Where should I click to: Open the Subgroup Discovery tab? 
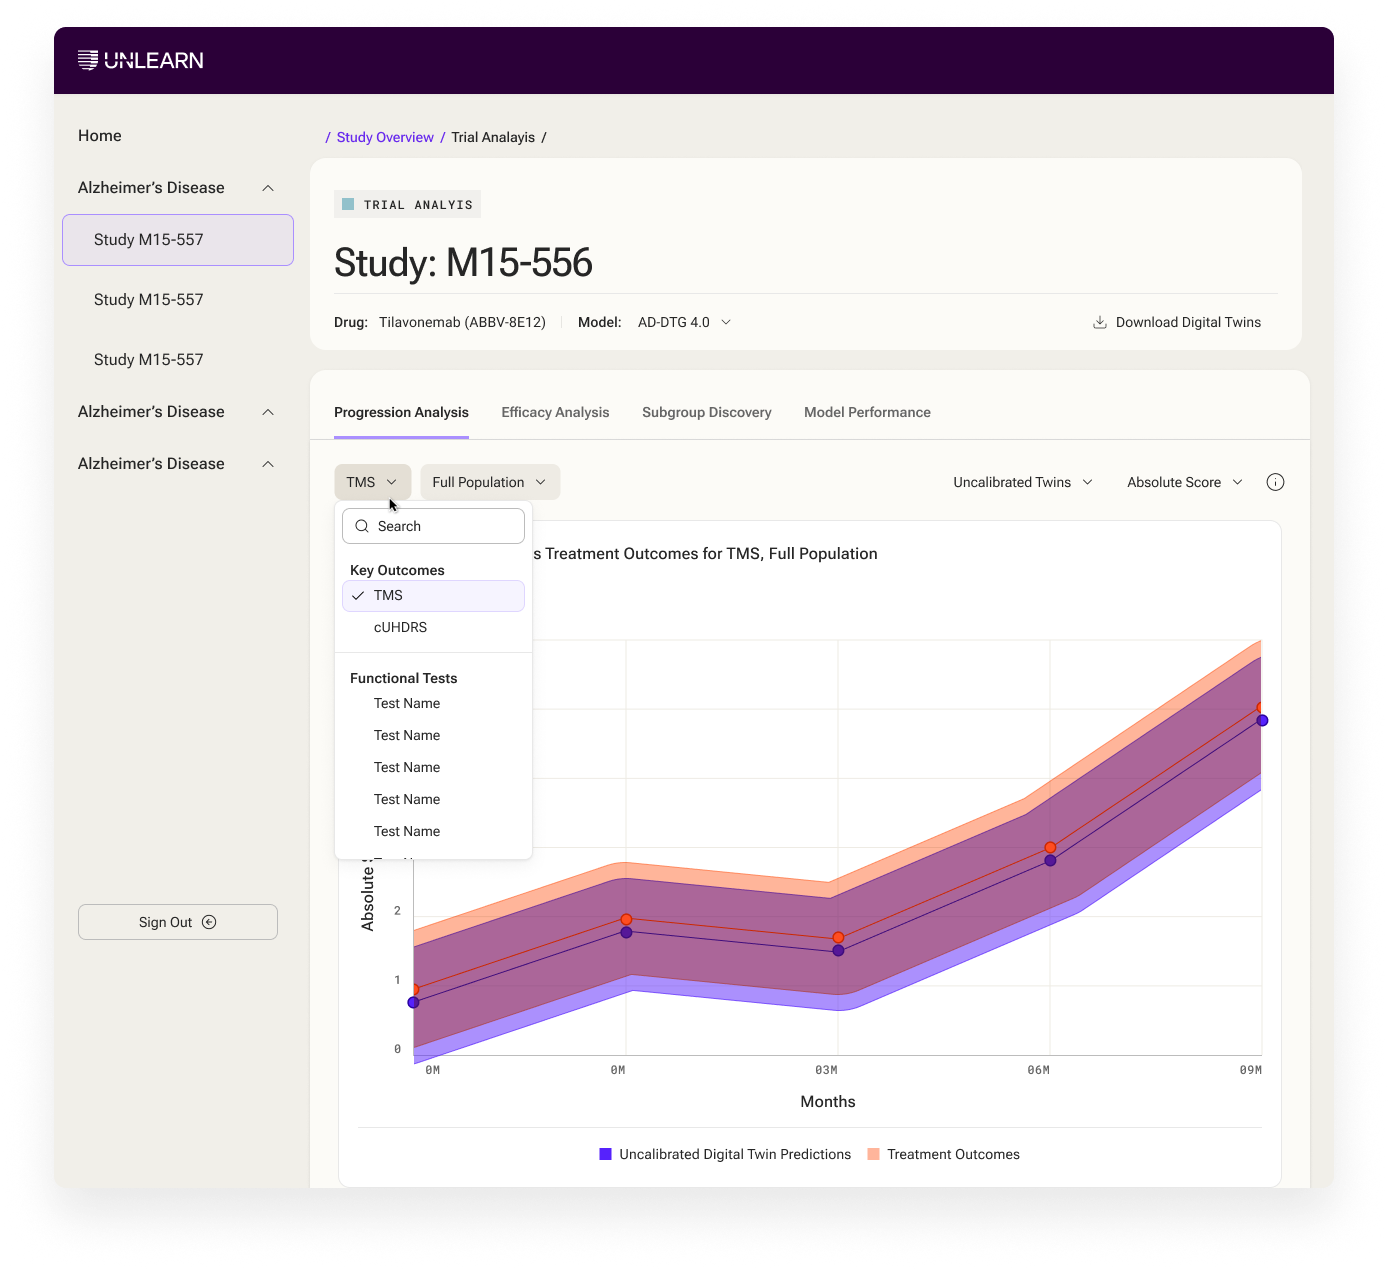[x=707, y=412]
